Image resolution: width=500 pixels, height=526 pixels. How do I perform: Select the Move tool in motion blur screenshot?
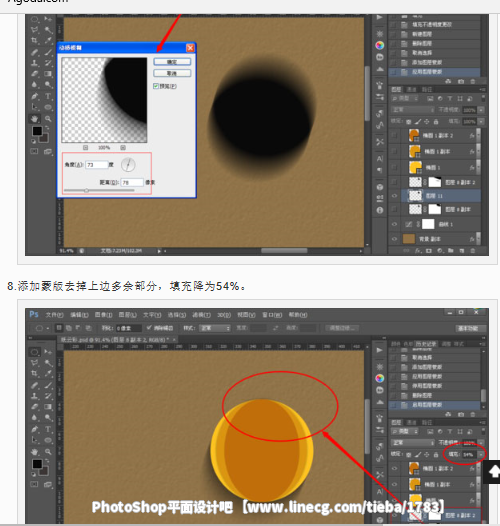(x=48, y=19)
